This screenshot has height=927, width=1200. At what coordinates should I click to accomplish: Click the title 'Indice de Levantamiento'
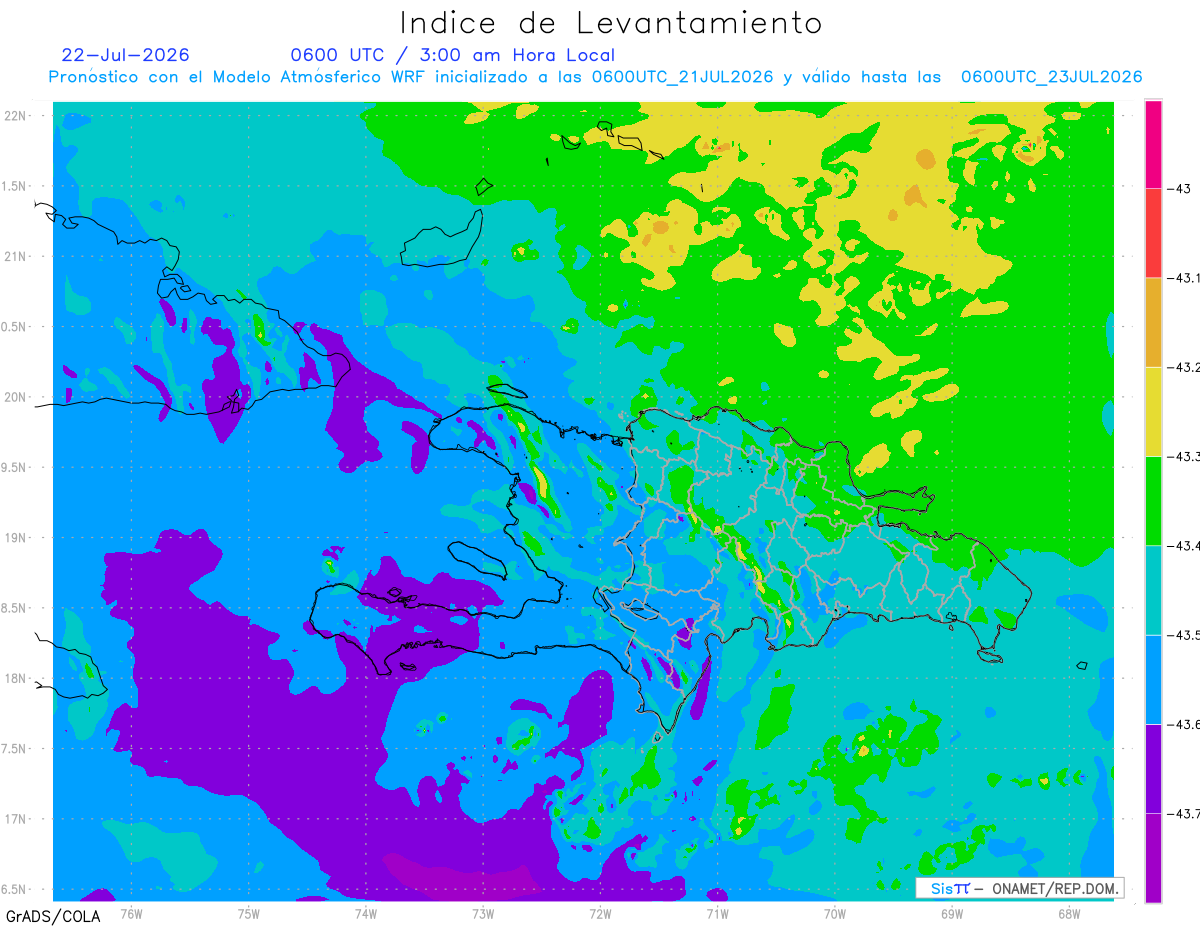pos(611,22)
